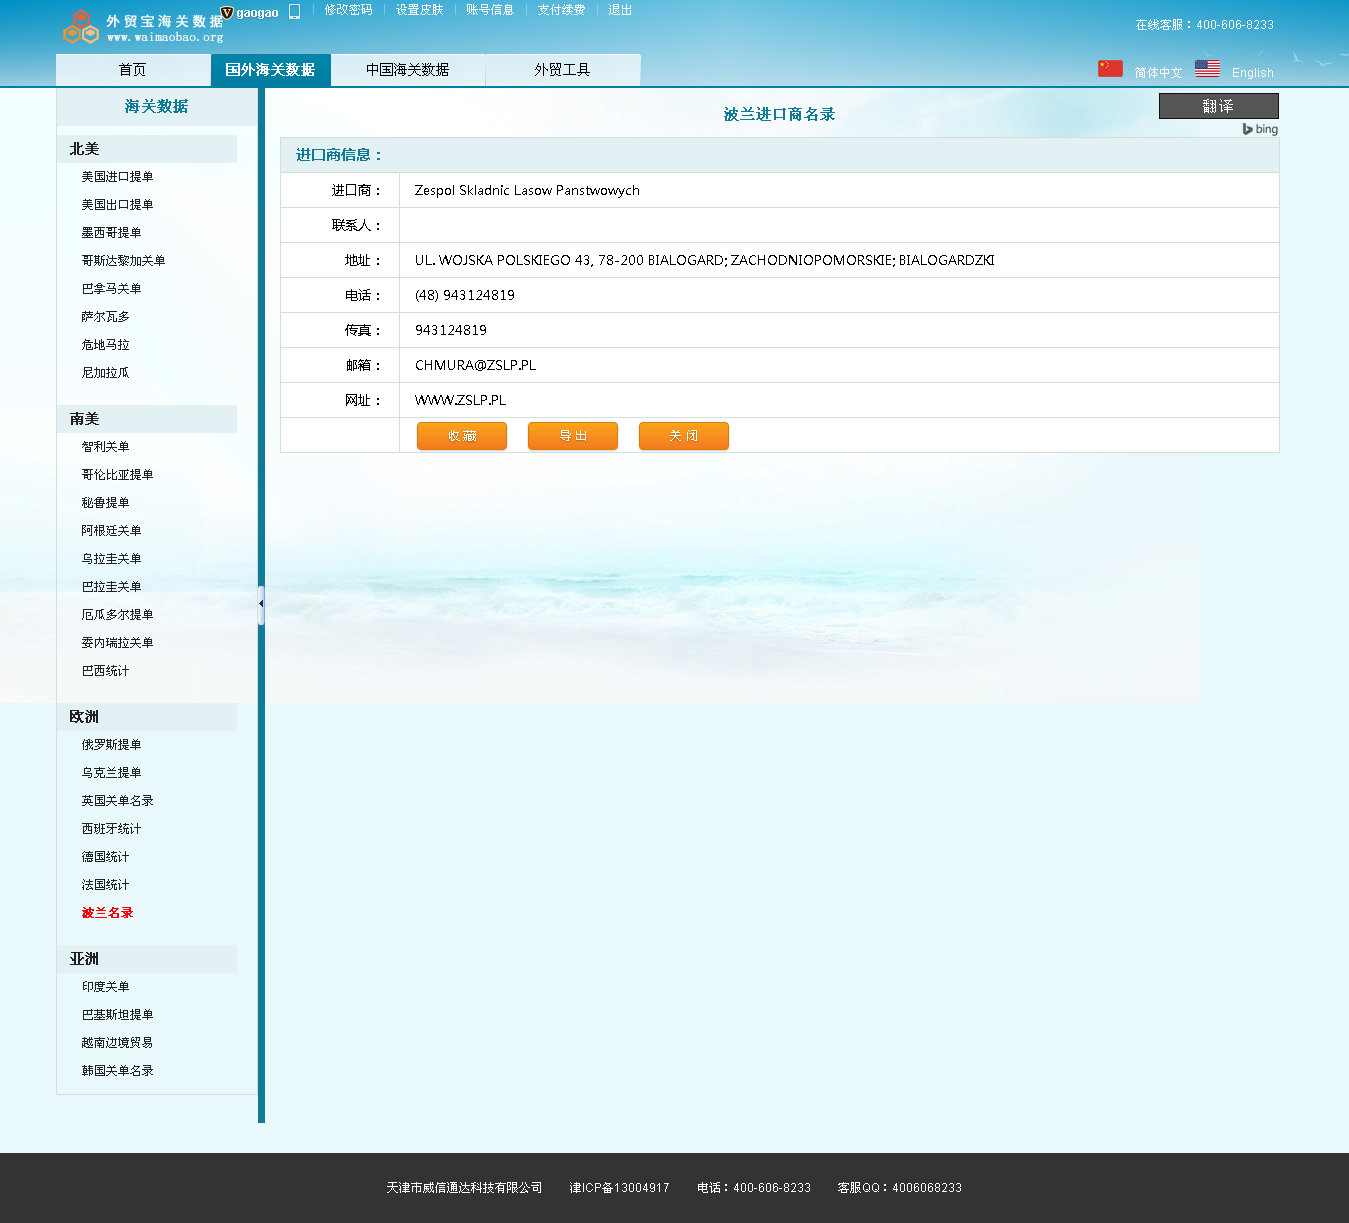Select 巴西统计
The height and width of the screenshot is (1223, 1349).
coord(105,671)
